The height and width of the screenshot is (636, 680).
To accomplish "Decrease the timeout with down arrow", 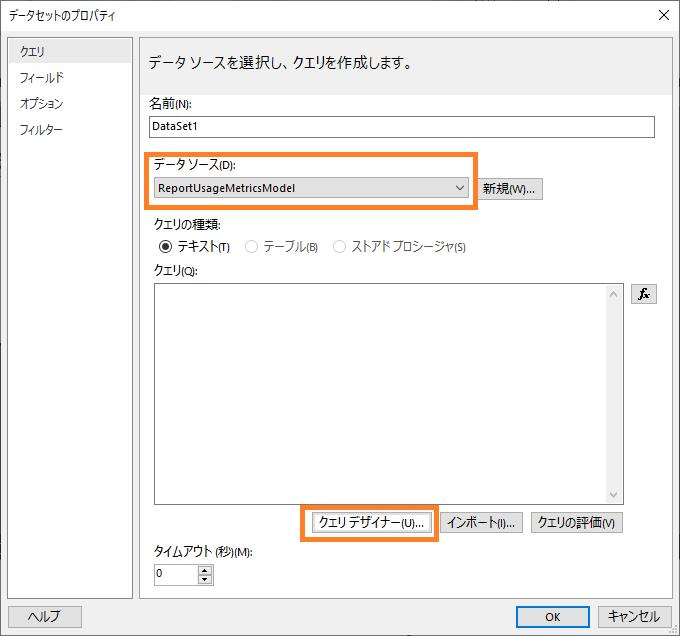I will tap(205, 580).
